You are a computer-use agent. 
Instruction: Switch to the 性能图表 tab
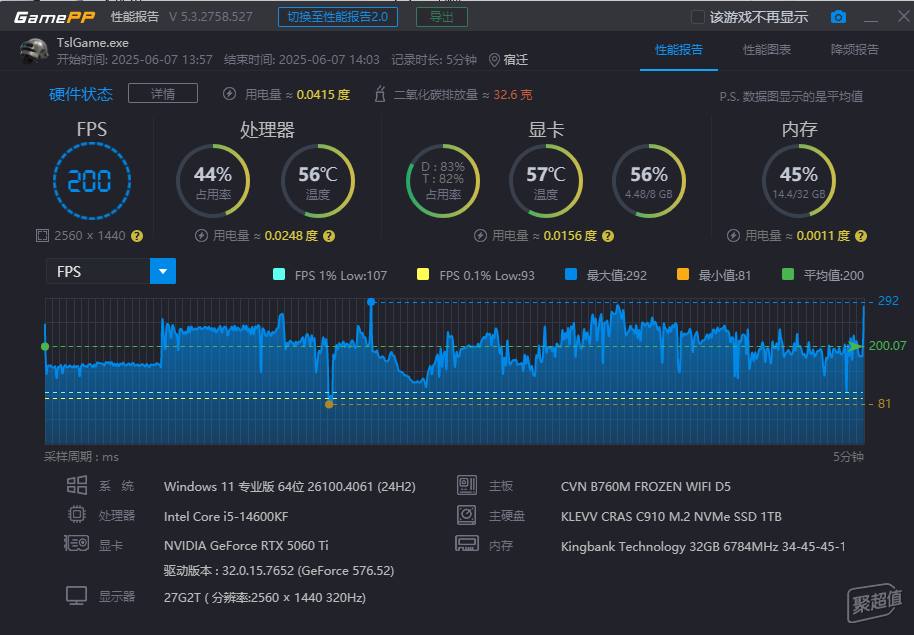coord(767,50)
